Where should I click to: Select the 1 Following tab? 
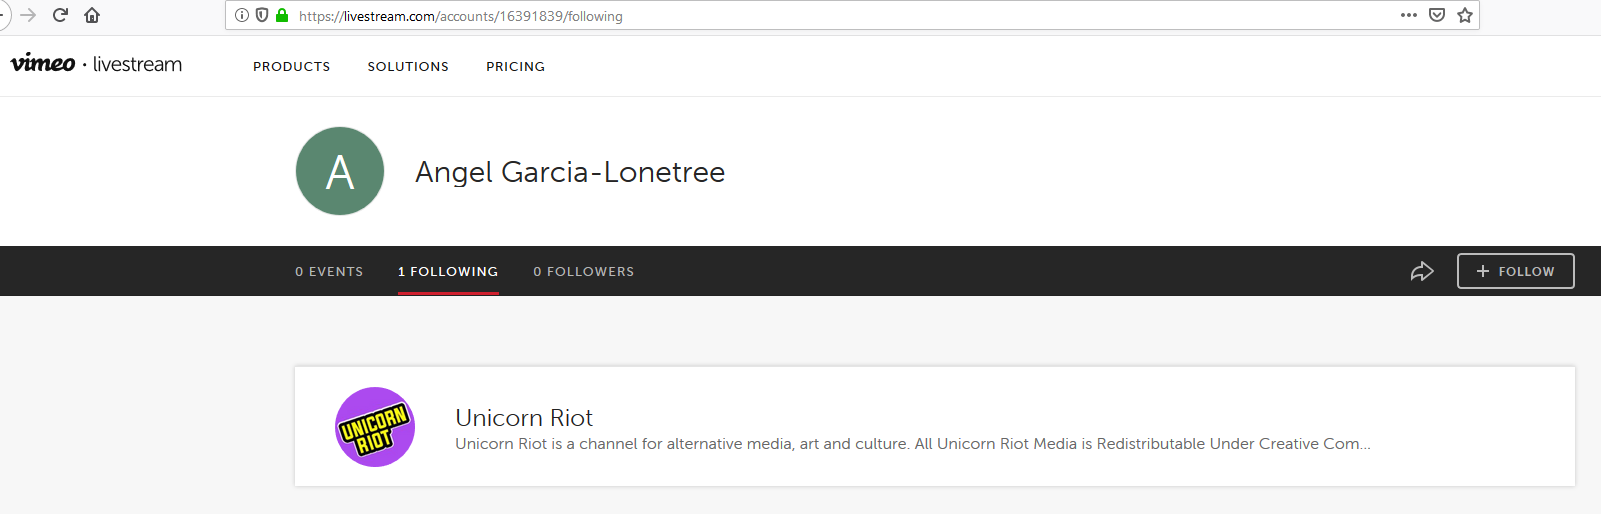(448, 271)
